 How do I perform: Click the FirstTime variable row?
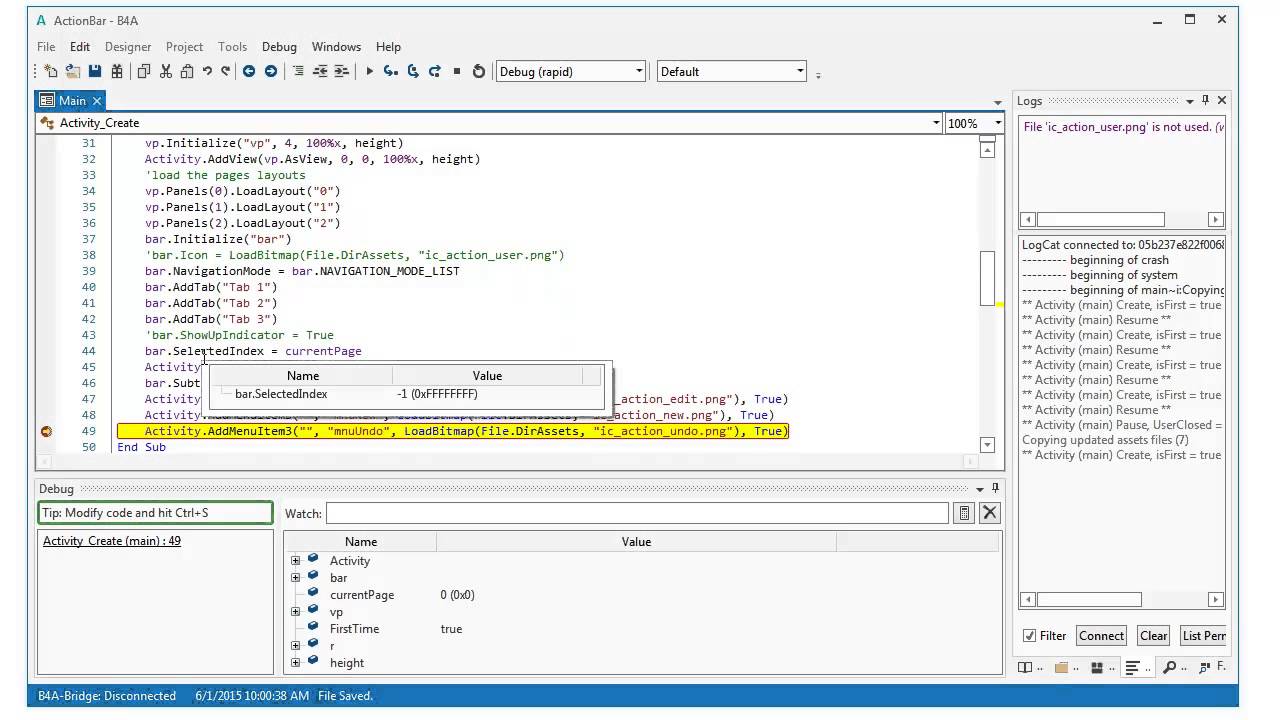click(642, 629)
